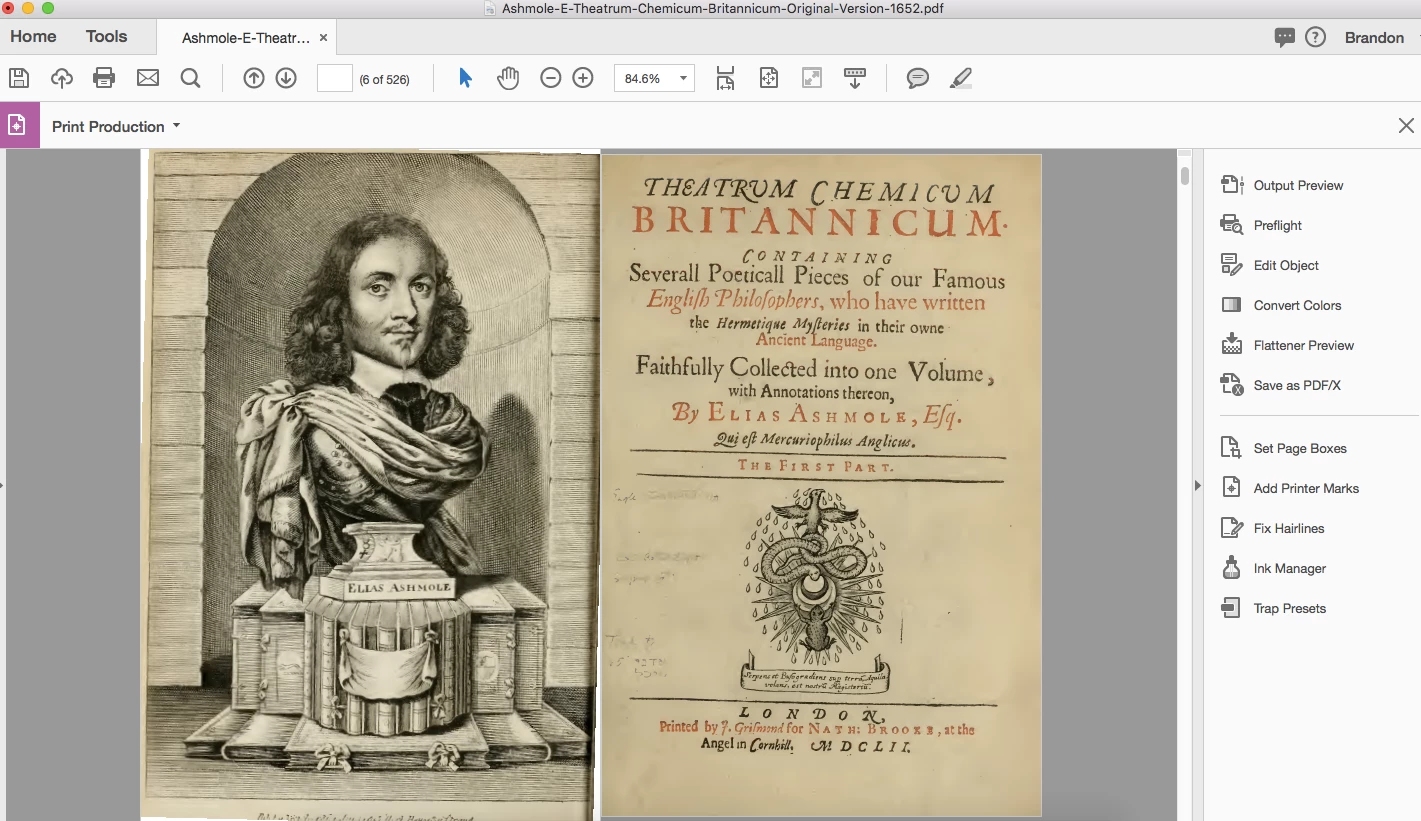The height and width of the screenshot is (821, 1421).
Task: Open Brandon account menu
Action: coord(1374,37)
